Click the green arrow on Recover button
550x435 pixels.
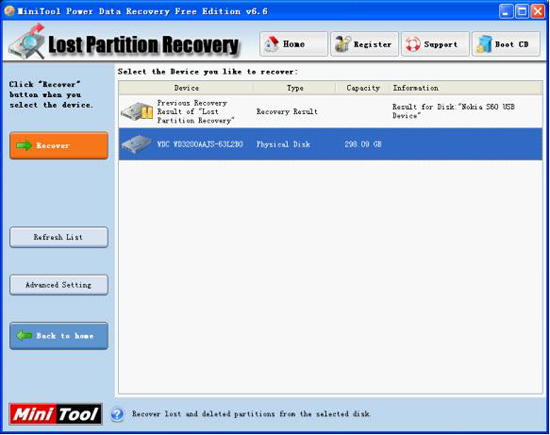[24, 145]
